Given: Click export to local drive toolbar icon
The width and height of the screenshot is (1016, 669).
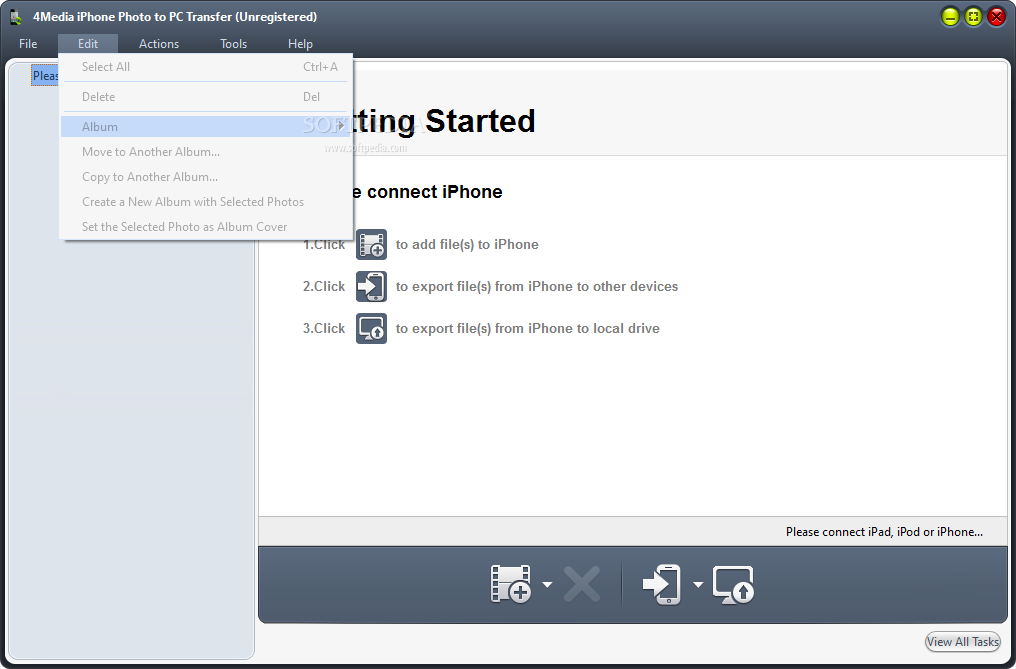Looking at the screenshot, I should (733, 584).
